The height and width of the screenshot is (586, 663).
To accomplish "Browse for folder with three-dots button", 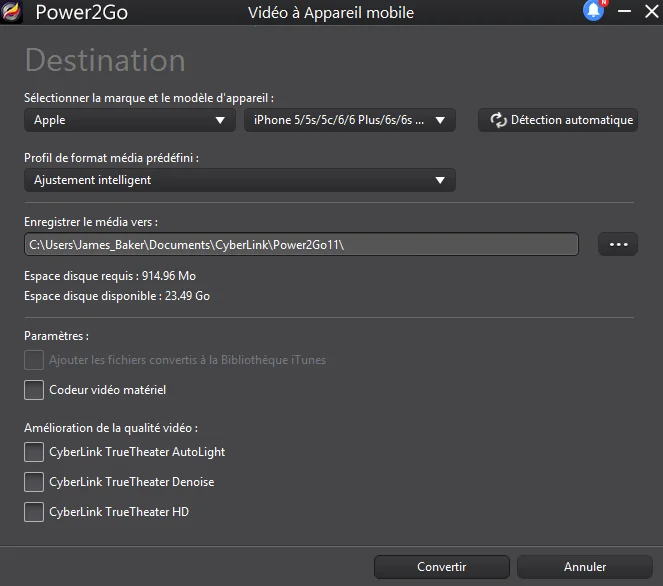I will tap(618, 244).
